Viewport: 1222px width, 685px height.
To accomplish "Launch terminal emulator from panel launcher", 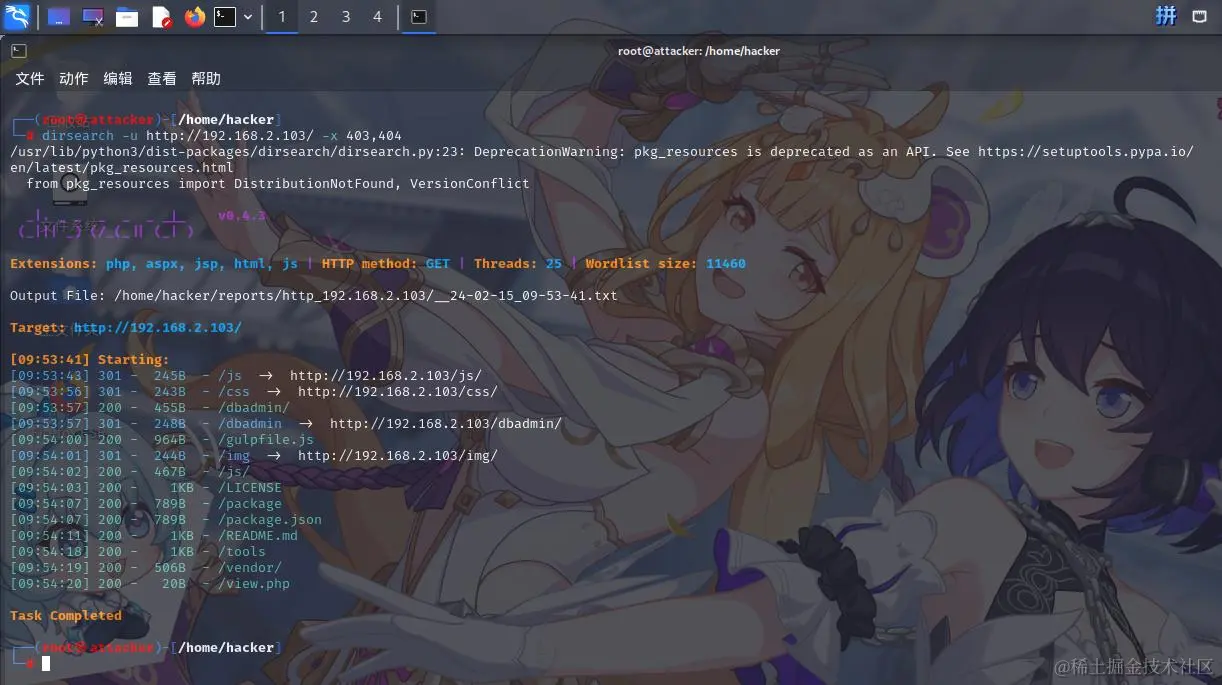I will point(225,17).
